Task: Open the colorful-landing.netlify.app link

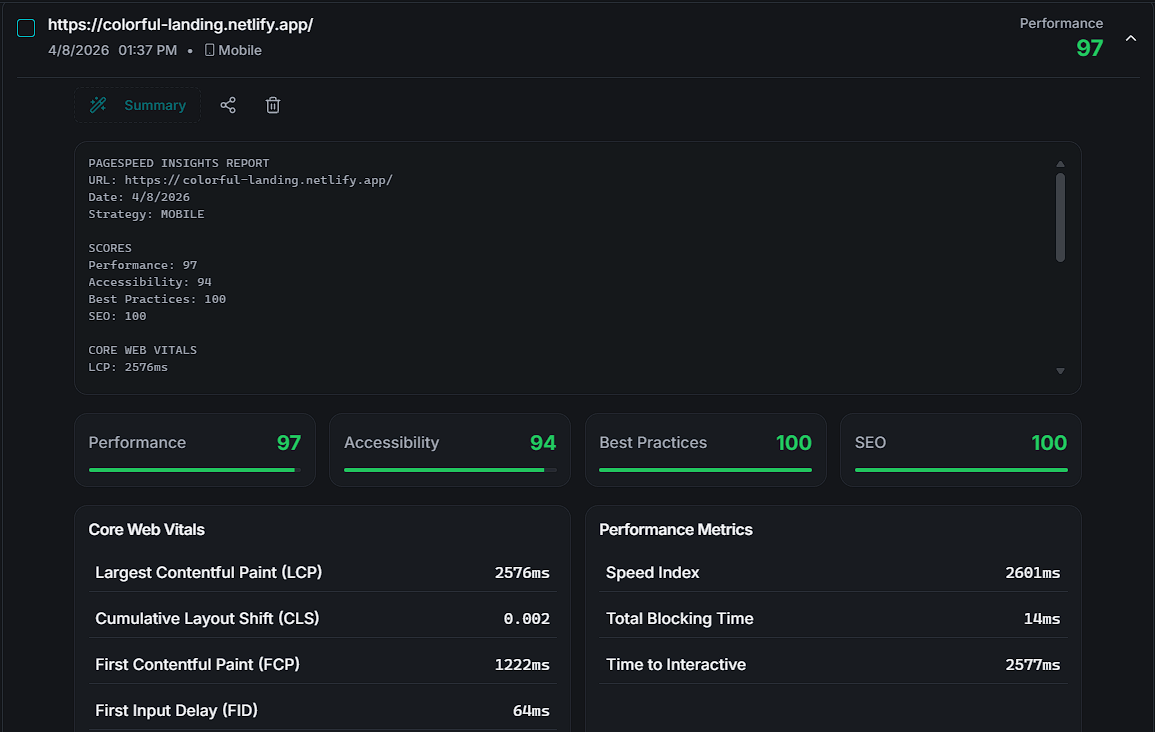Action: [x=180, y=24]
